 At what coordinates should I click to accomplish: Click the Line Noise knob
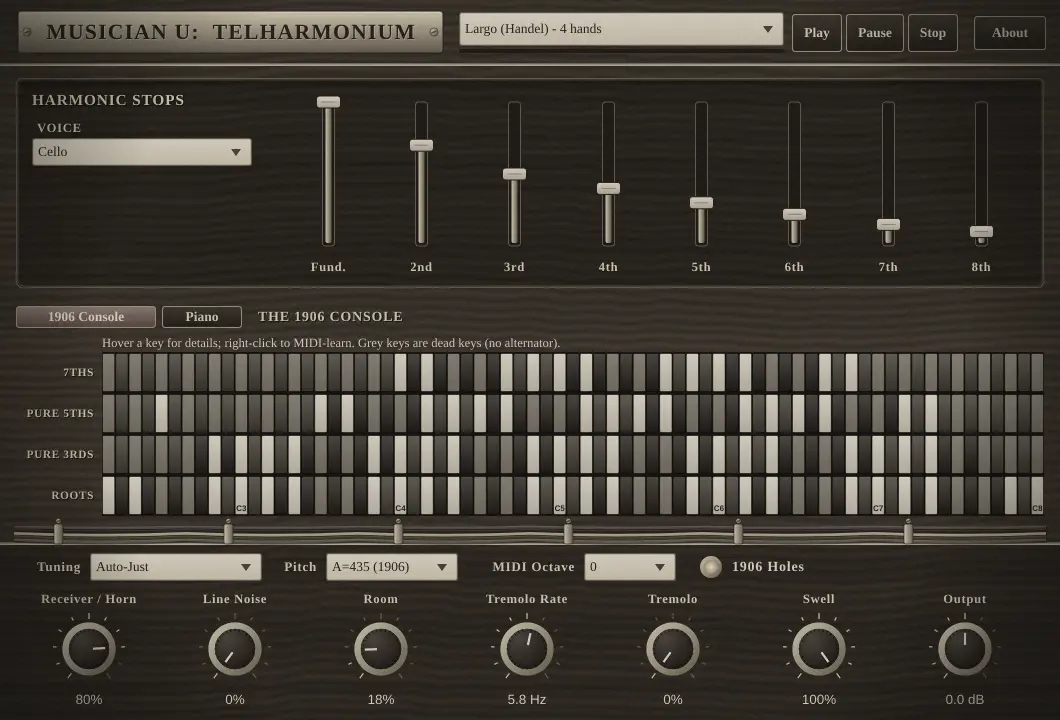[235, 648]
